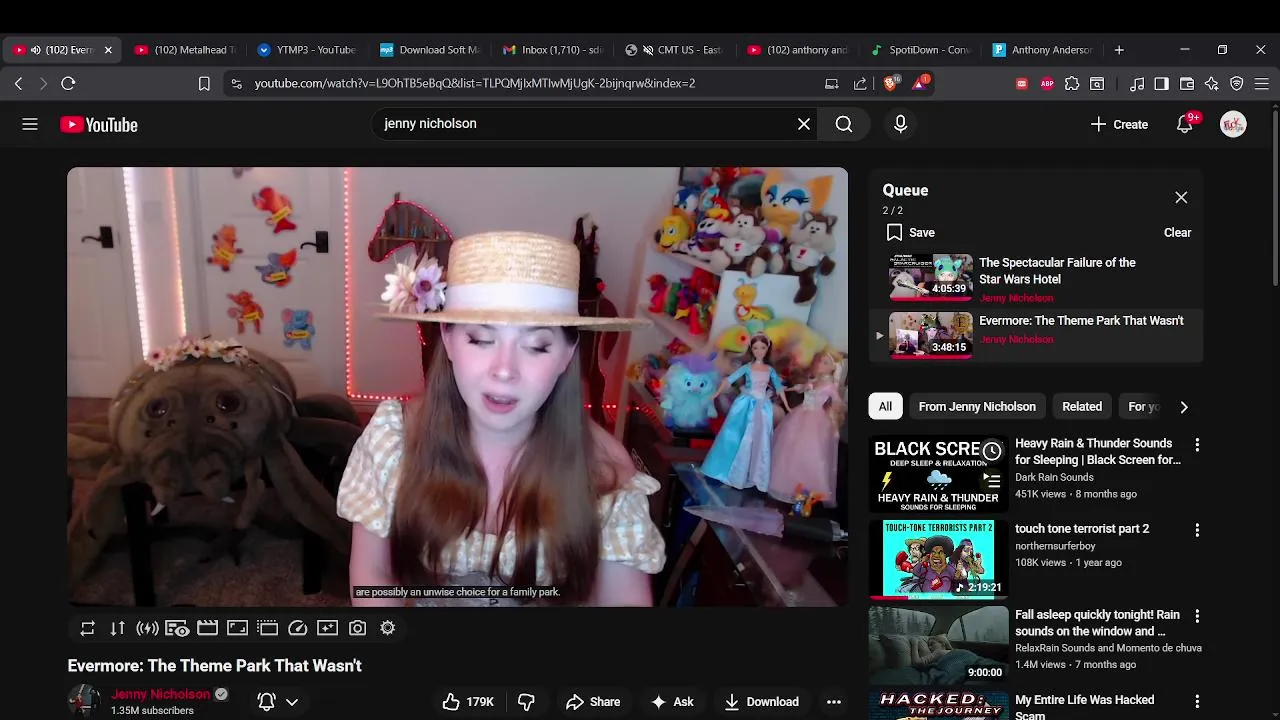Open Brave Rewards triangle icon

(x=920, y=83)
